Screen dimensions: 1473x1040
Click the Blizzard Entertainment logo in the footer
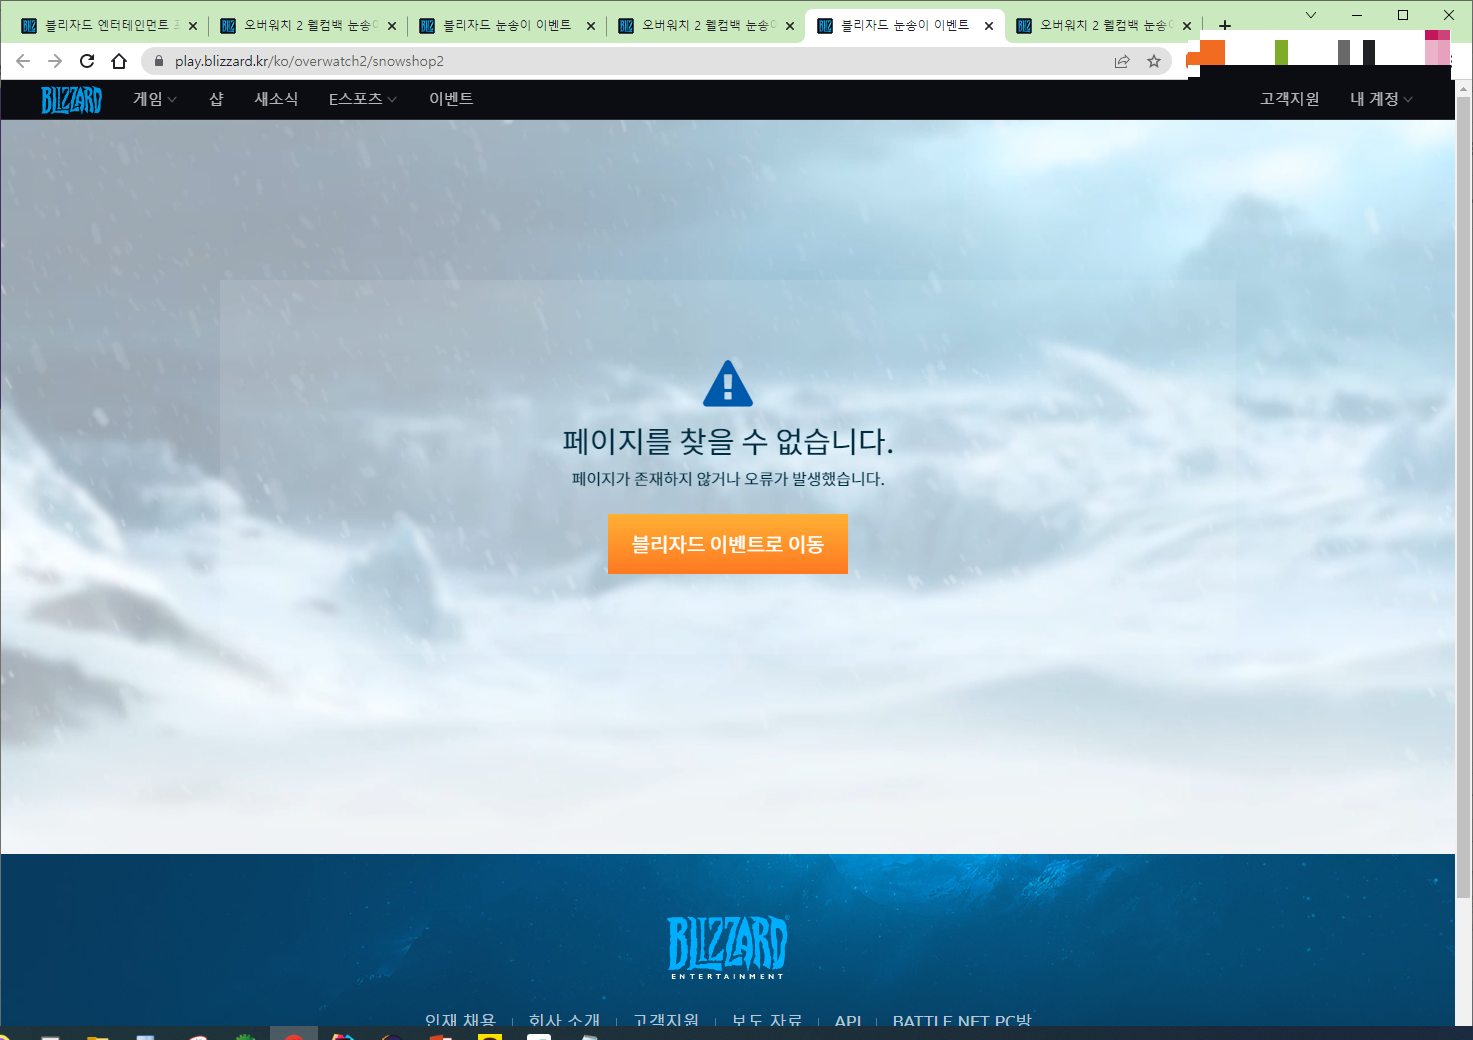coord(727,947)
